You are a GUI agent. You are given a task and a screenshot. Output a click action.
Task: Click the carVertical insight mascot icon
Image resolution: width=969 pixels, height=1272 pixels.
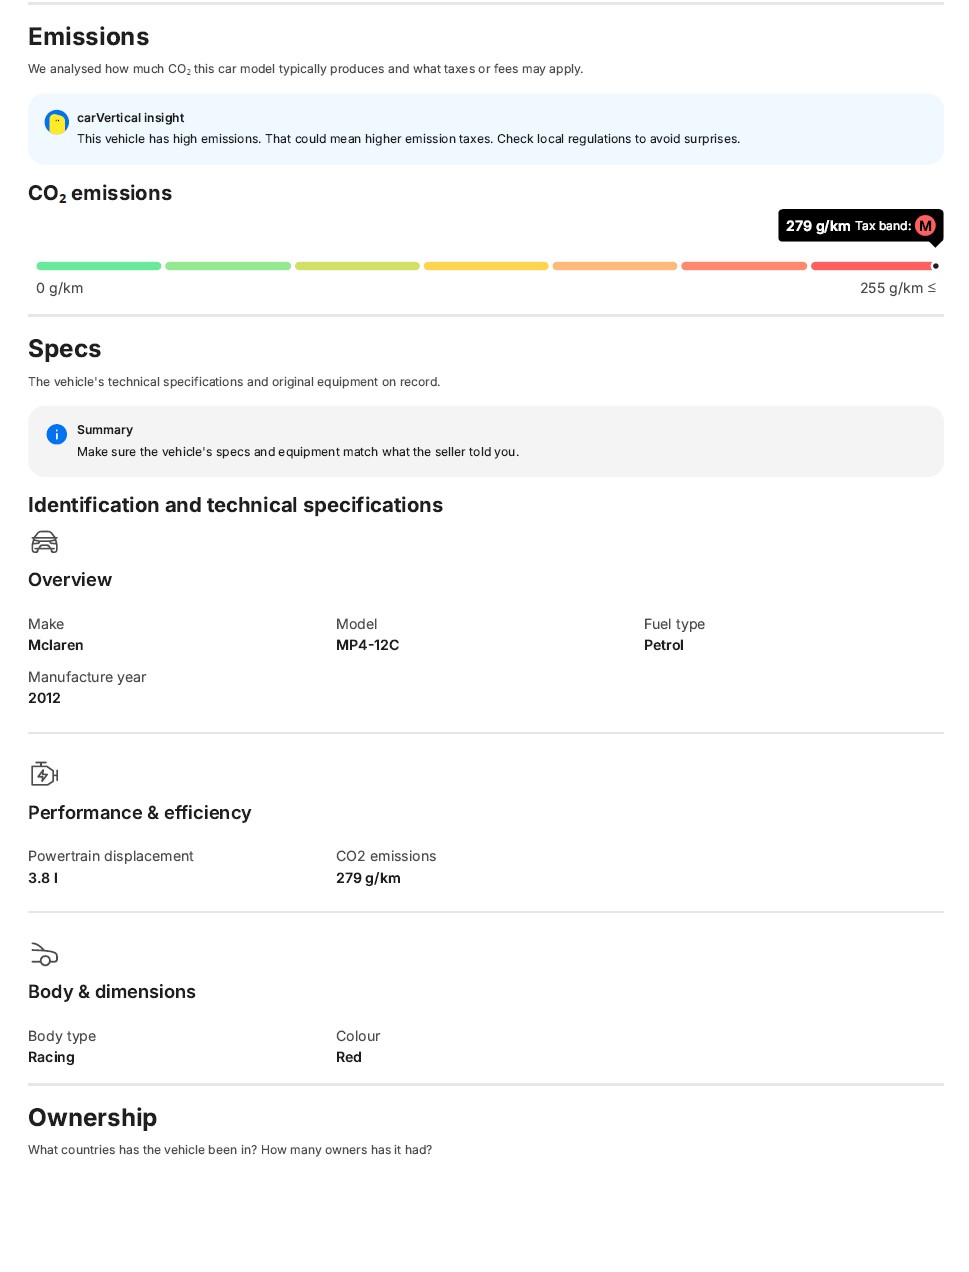(57, 122)
